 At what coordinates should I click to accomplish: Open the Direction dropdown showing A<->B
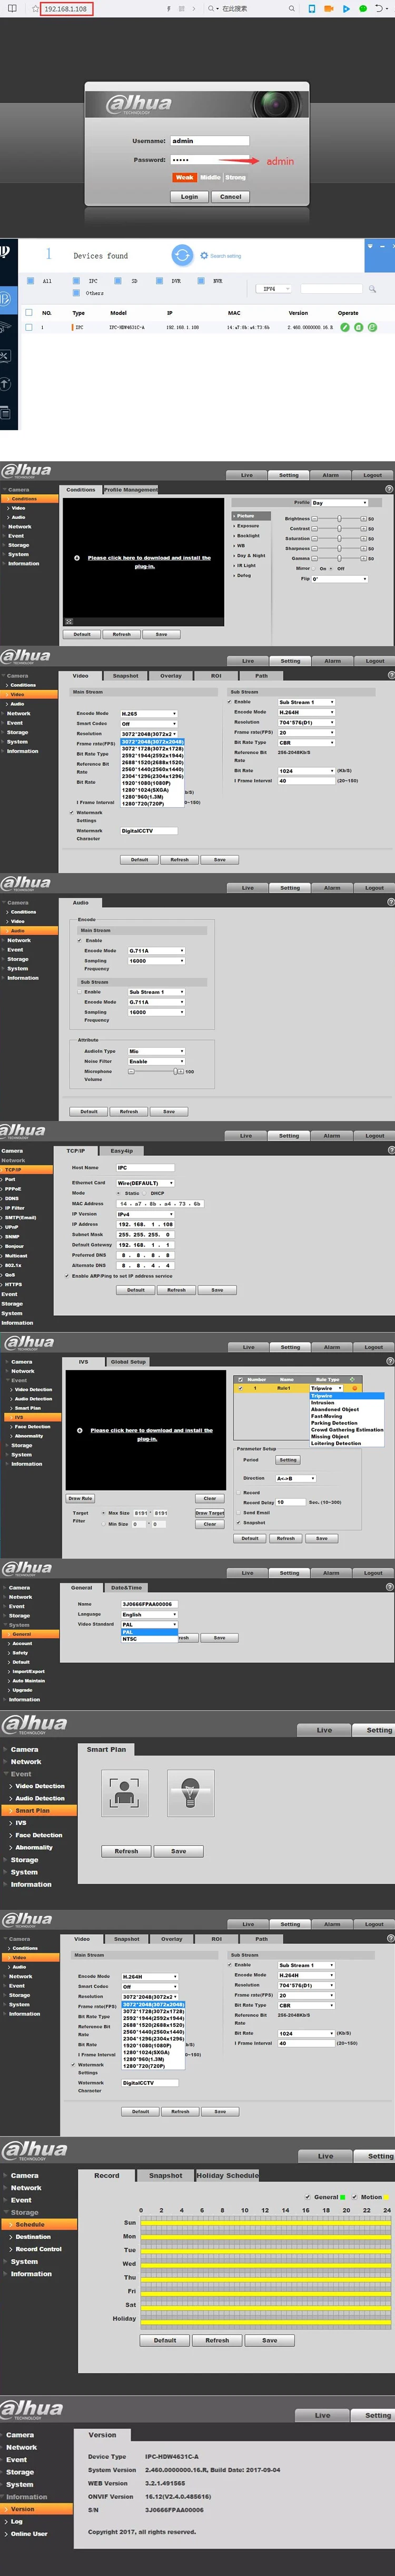point(295,1478)
